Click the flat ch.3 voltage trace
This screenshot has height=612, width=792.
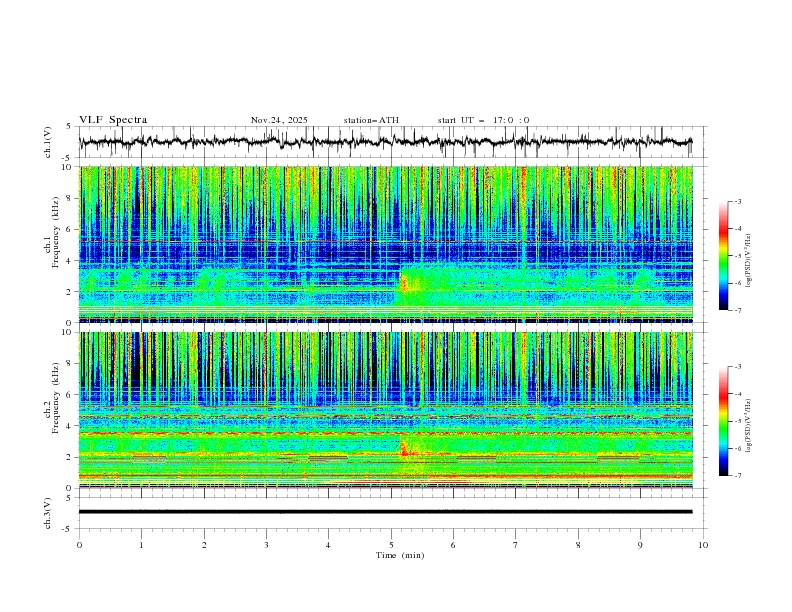pos(385,512)
